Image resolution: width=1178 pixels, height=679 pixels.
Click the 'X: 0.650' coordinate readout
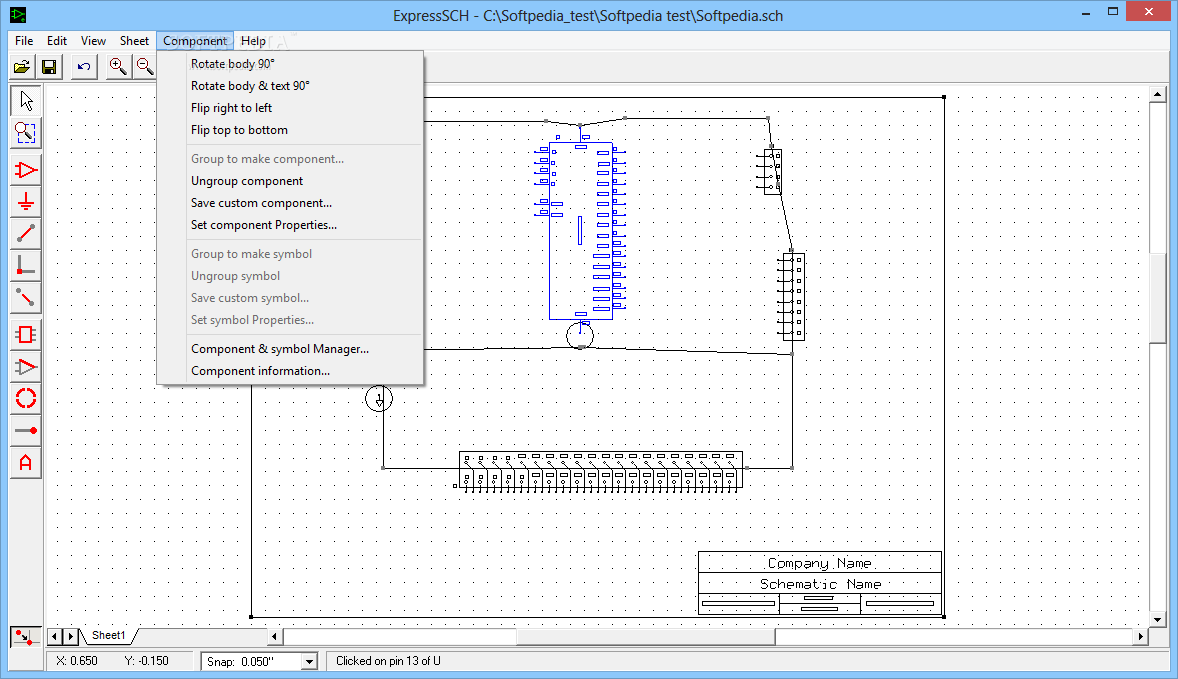(x=77, y=661)
